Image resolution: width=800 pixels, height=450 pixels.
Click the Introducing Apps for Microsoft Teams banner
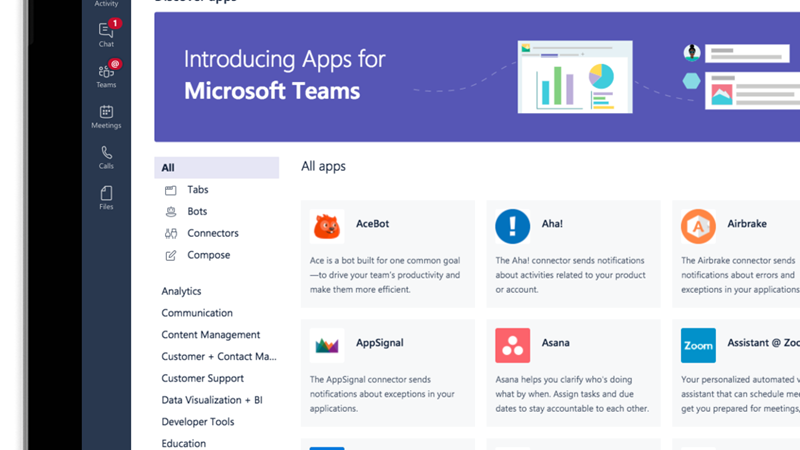click(x=476, y=77)
